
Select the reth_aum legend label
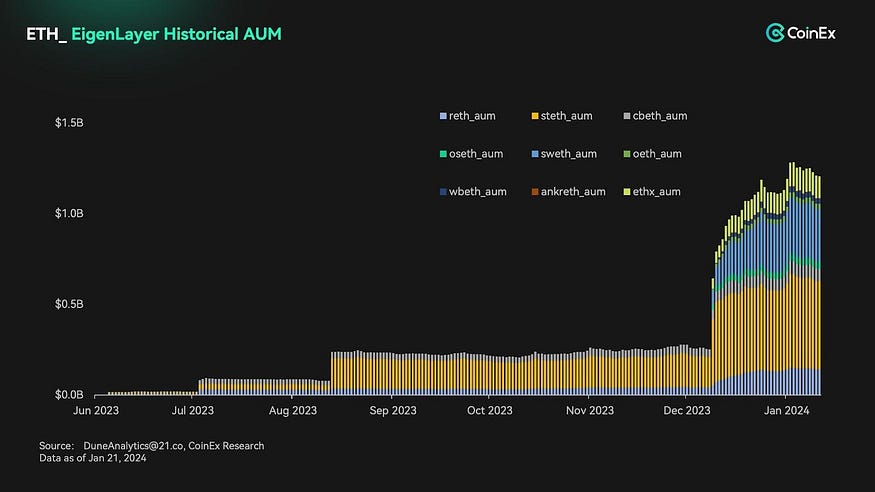click(x=472, y=116)
